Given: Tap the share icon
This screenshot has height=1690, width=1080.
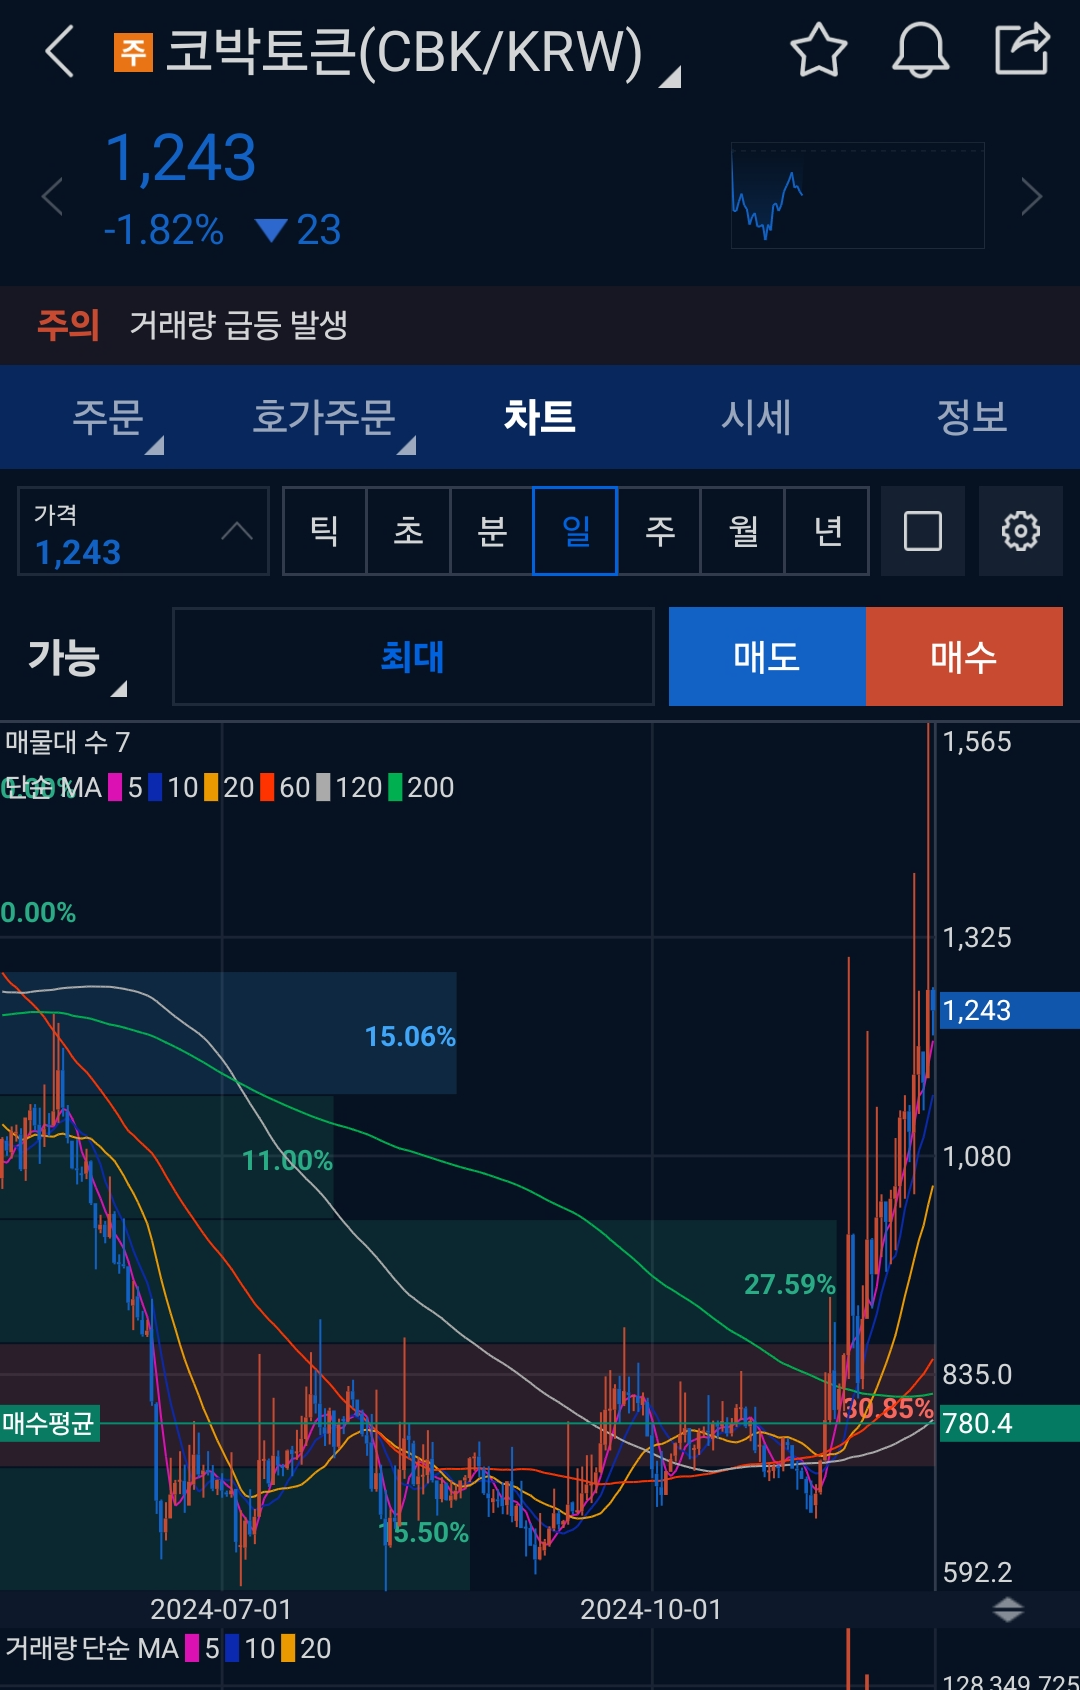Looking at the screenshot, I should pos(1022,49).
